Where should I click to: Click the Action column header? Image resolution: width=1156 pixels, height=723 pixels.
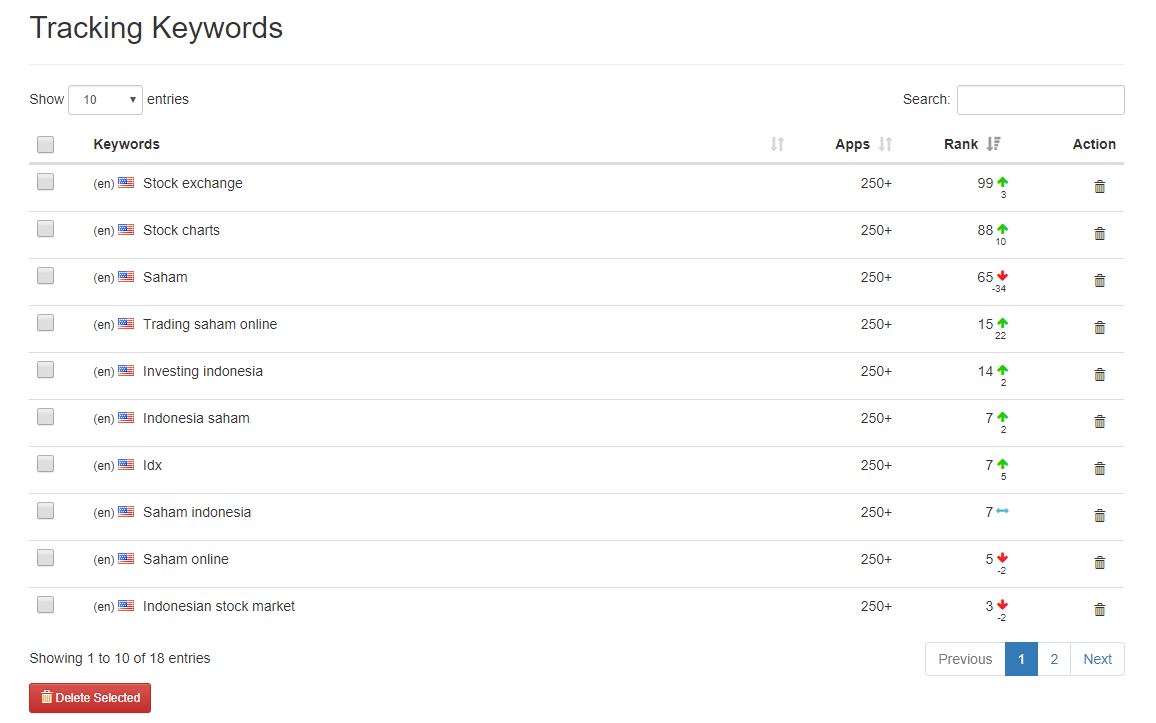click(x=1094, y=144)
